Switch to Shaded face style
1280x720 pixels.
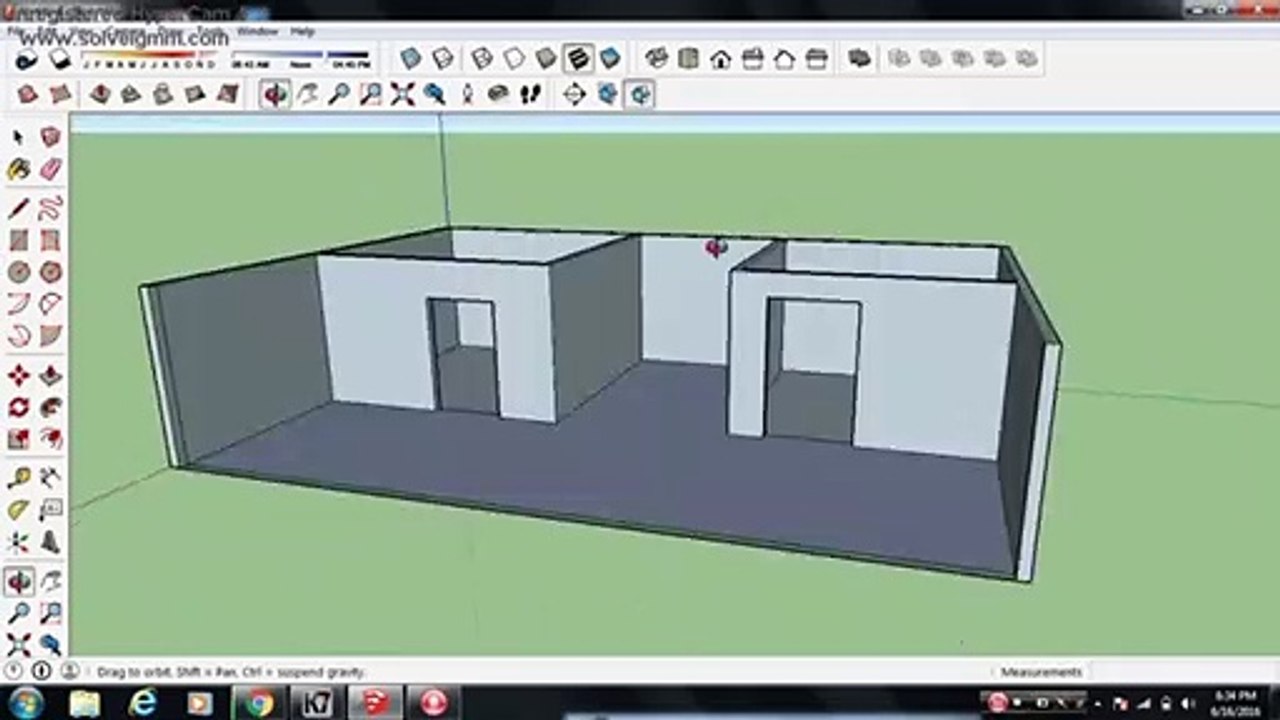click(x=546, y=59)
